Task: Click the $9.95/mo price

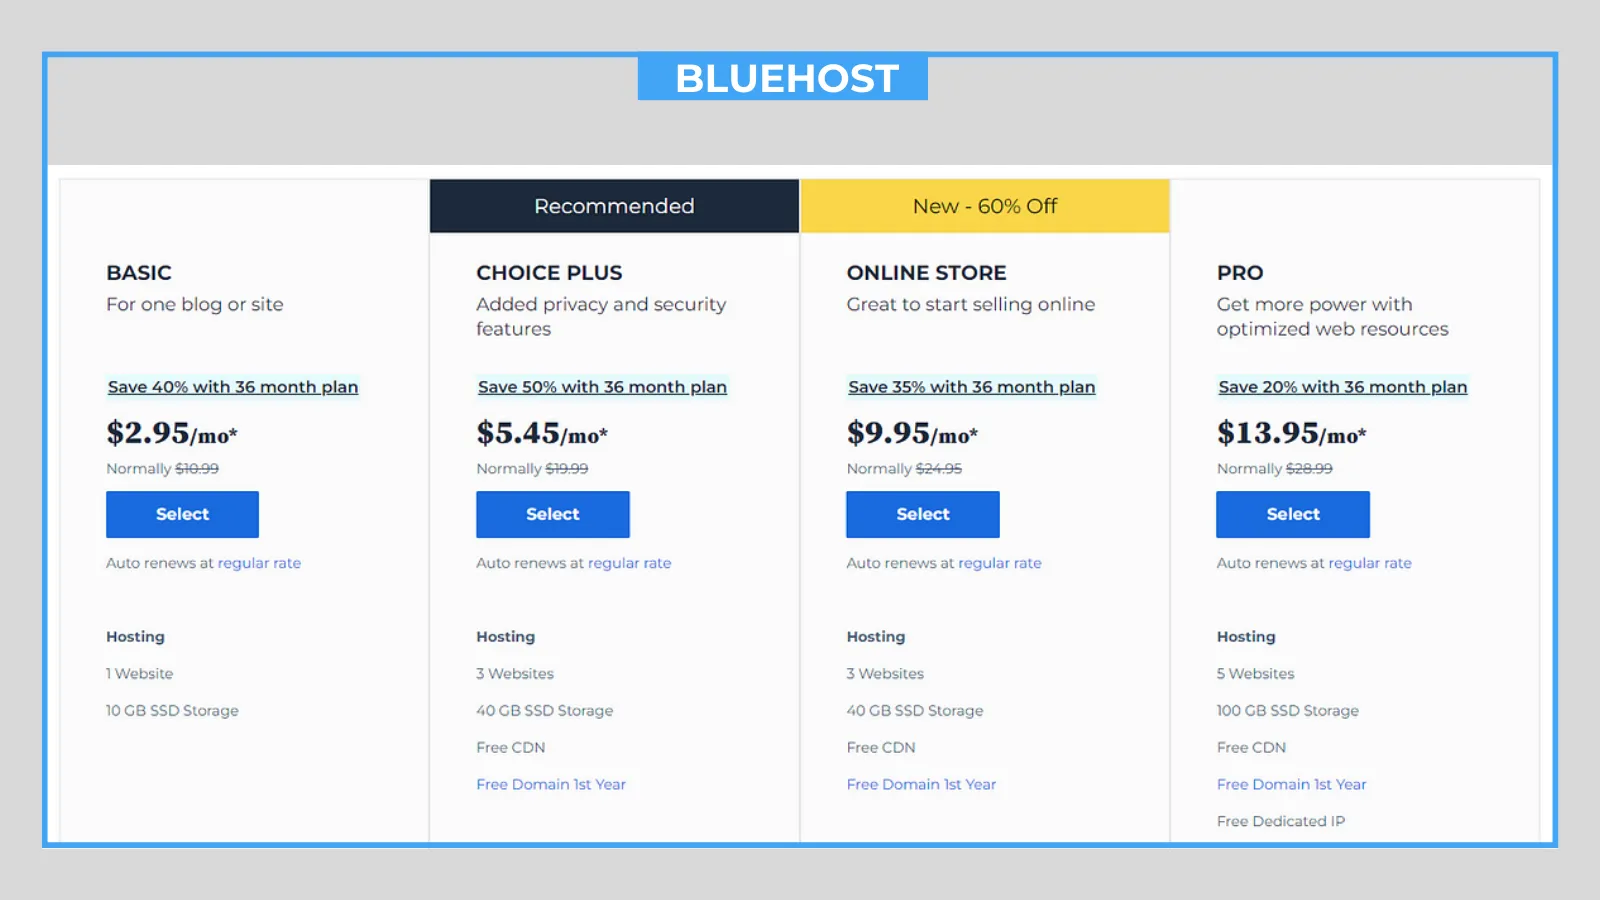Action: click(912, 433)
